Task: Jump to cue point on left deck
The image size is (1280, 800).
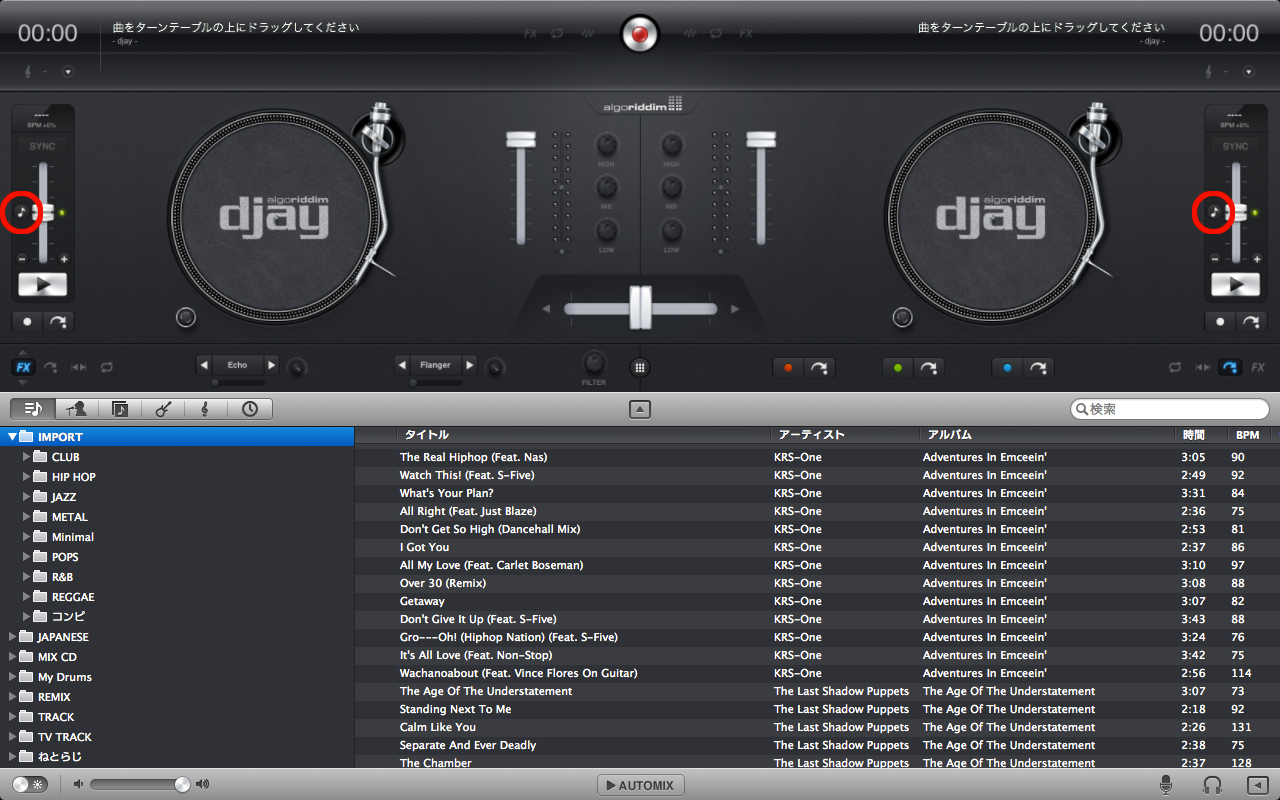Action: pos(58,322)
